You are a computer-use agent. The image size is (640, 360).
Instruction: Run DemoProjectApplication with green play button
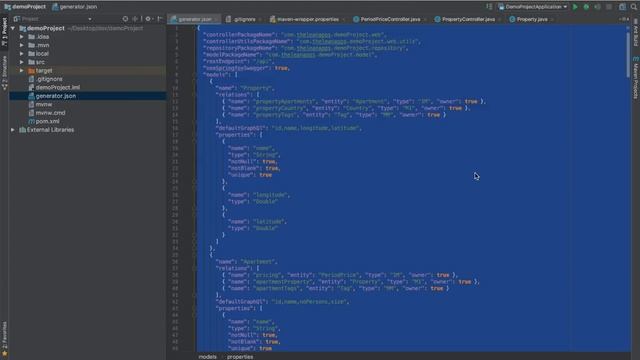tap(575, 7)
